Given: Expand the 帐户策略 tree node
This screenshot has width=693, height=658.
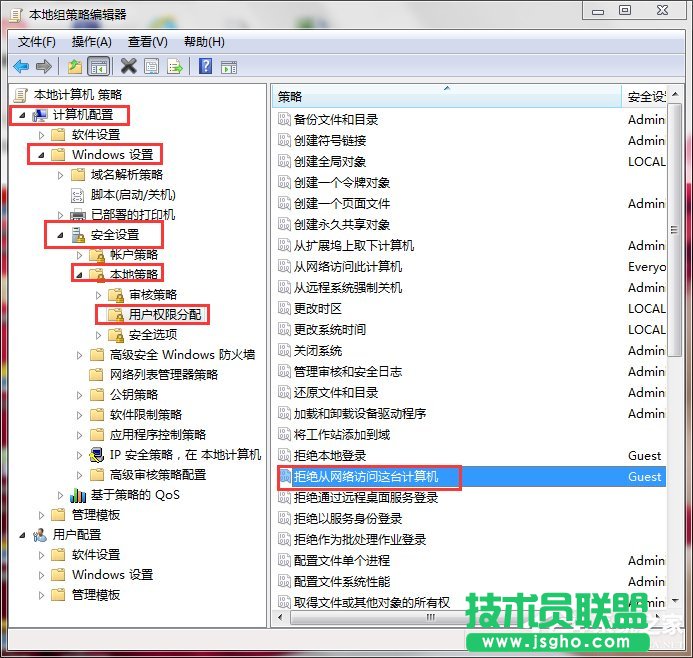Looking at the screenshot, I should (x=79, y=255).
